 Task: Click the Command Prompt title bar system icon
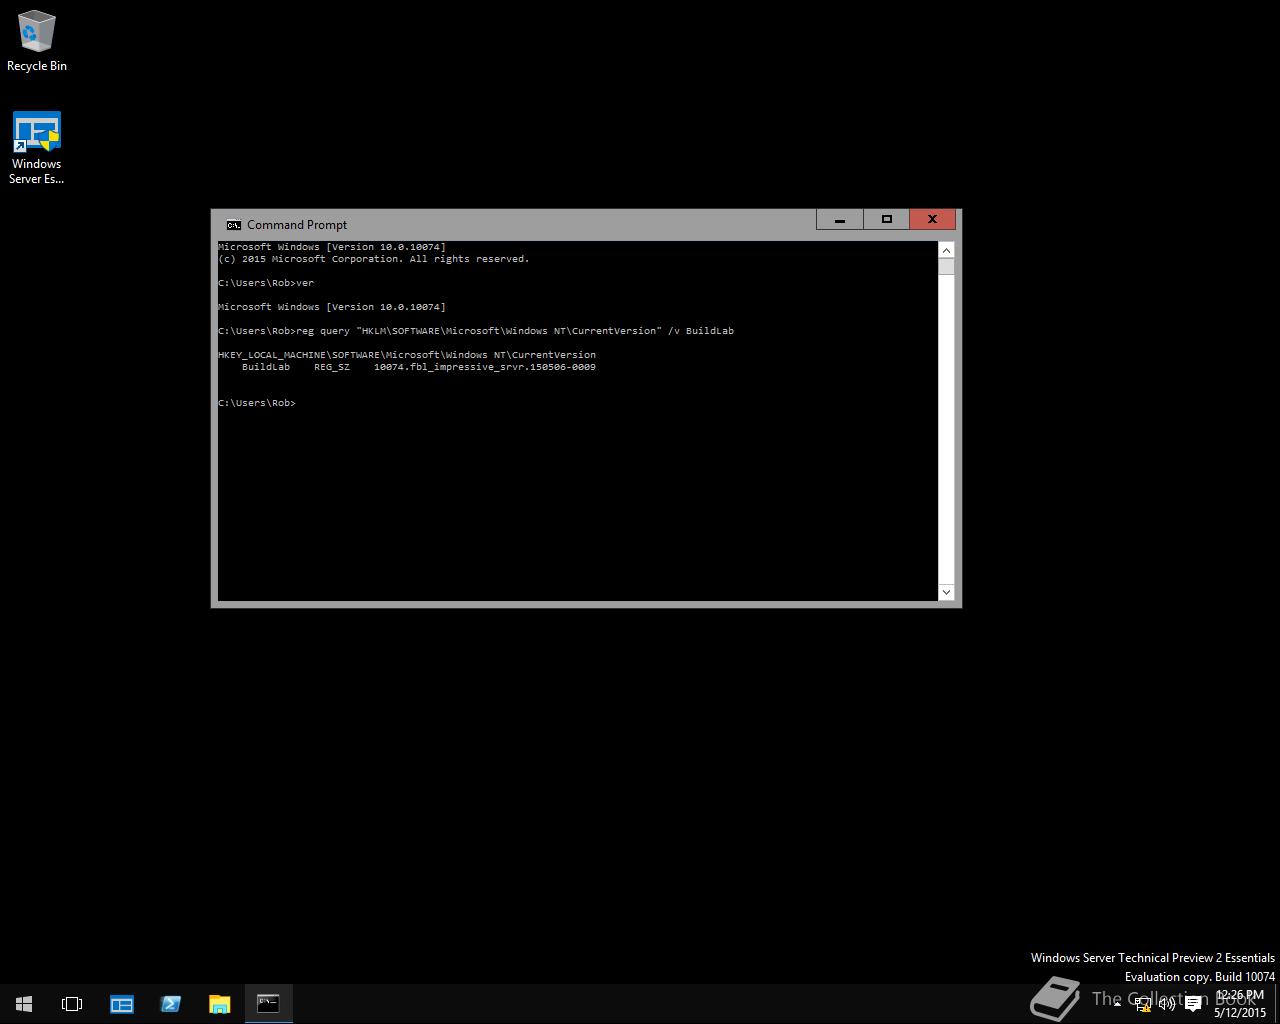click(x=233, y=225)
